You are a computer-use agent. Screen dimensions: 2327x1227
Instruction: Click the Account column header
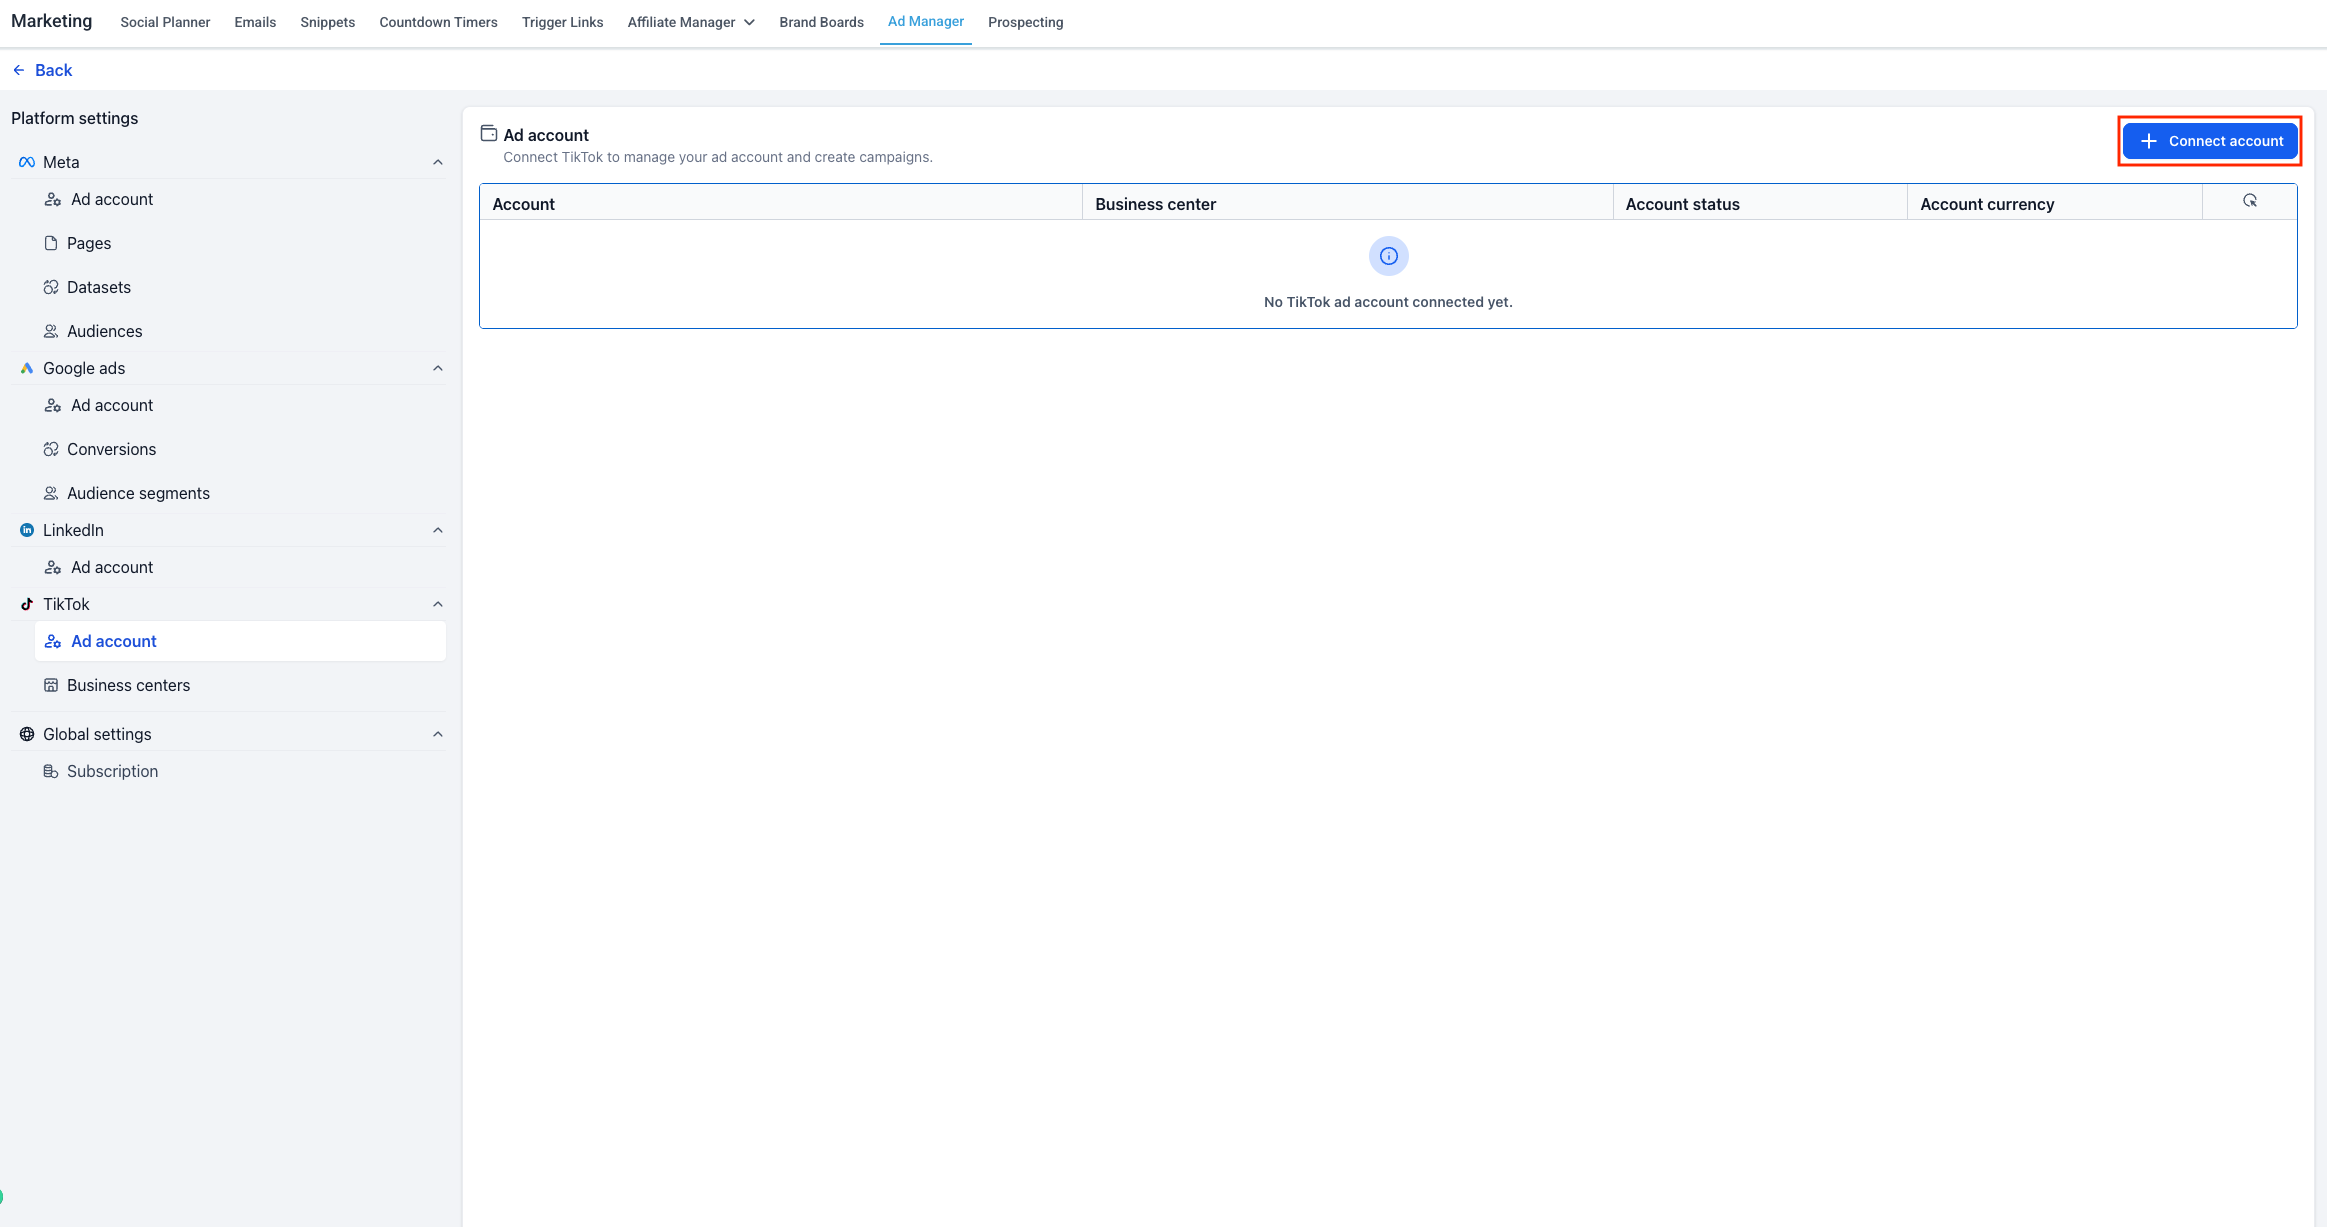[x=781, y=203]
